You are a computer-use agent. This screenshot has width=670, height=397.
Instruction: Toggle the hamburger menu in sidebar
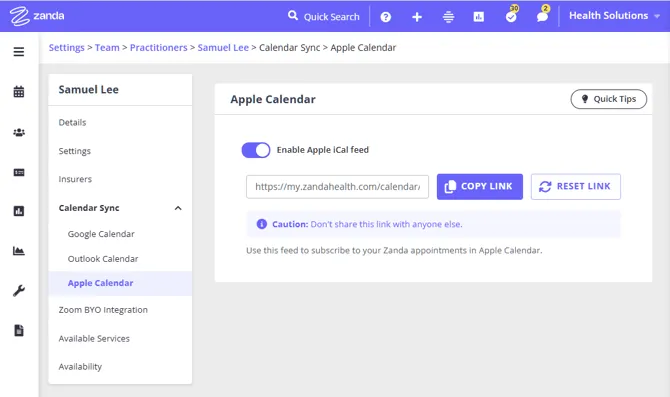(x=19, y=52)
